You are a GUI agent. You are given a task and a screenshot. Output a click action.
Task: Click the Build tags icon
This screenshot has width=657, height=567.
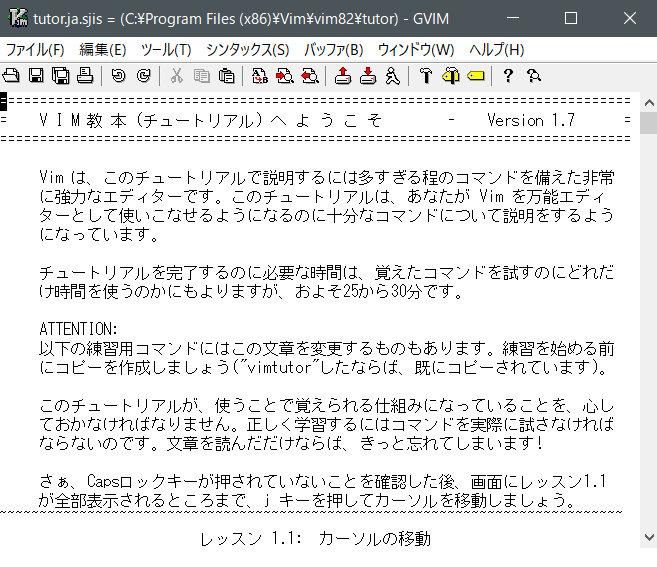(451, 76)
